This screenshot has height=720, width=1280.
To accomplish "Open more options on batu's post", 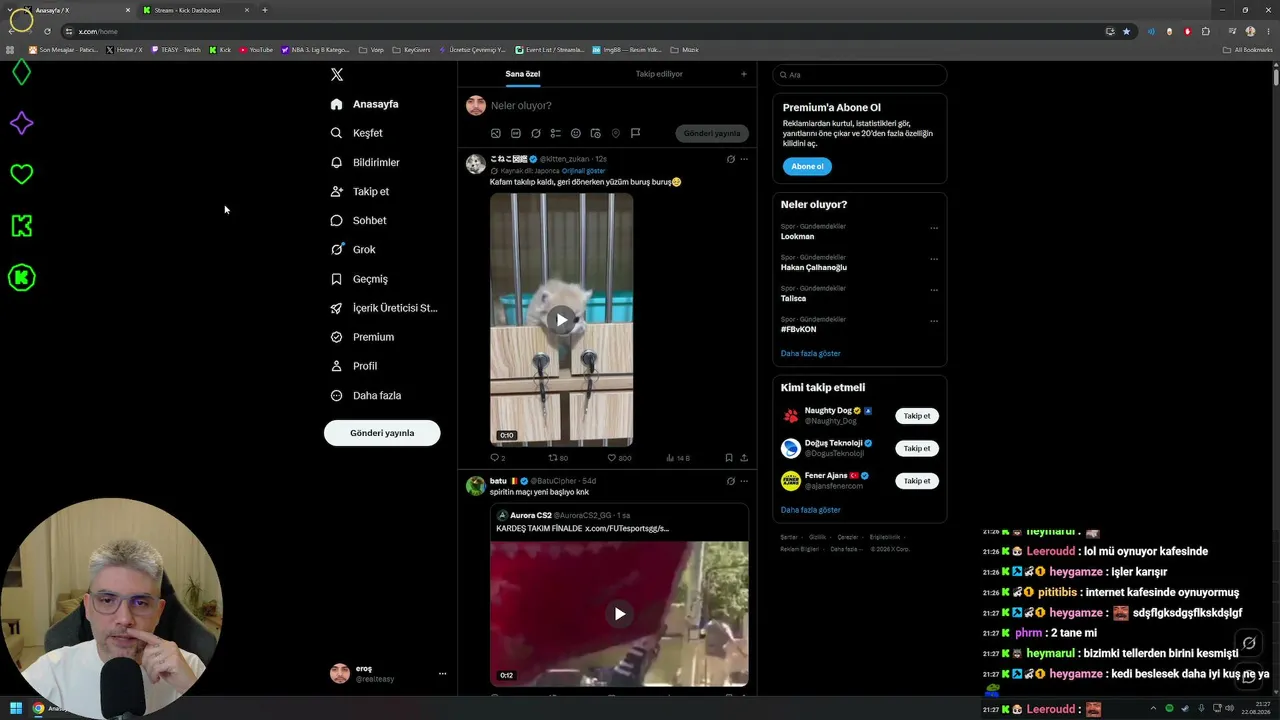I will pos(744,481).
